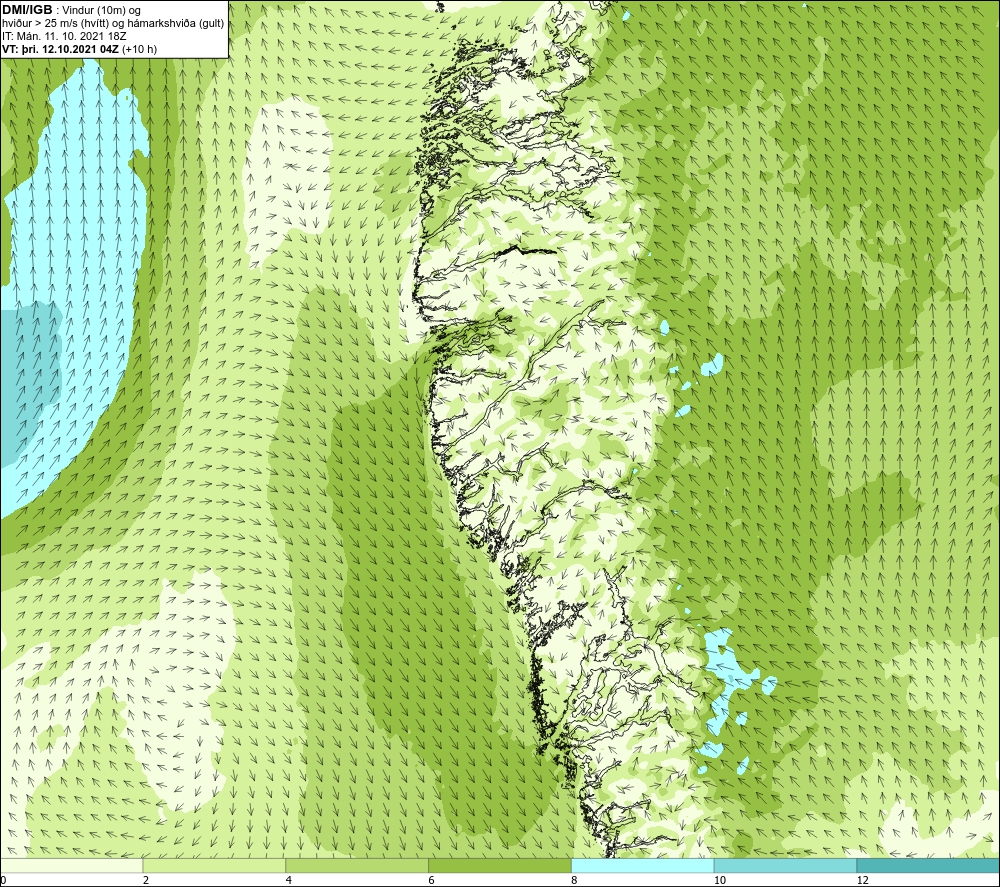Click the 2–4 m/s light green band

[x=214, y=865]
